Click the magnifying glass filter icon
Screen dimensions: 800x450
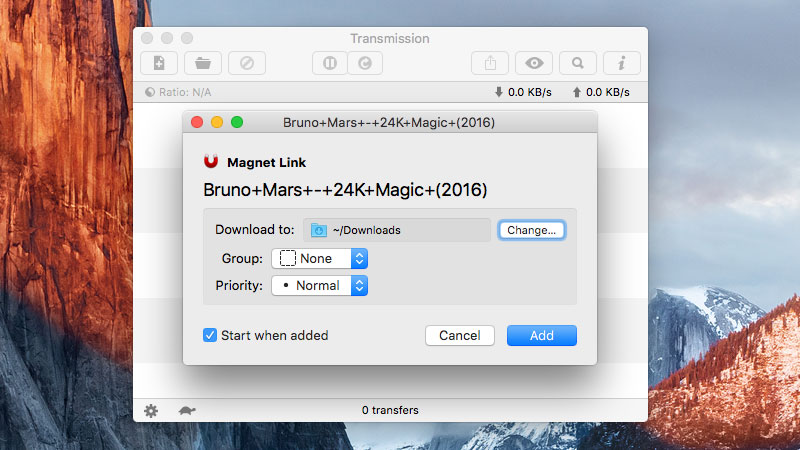click(578, 63)
